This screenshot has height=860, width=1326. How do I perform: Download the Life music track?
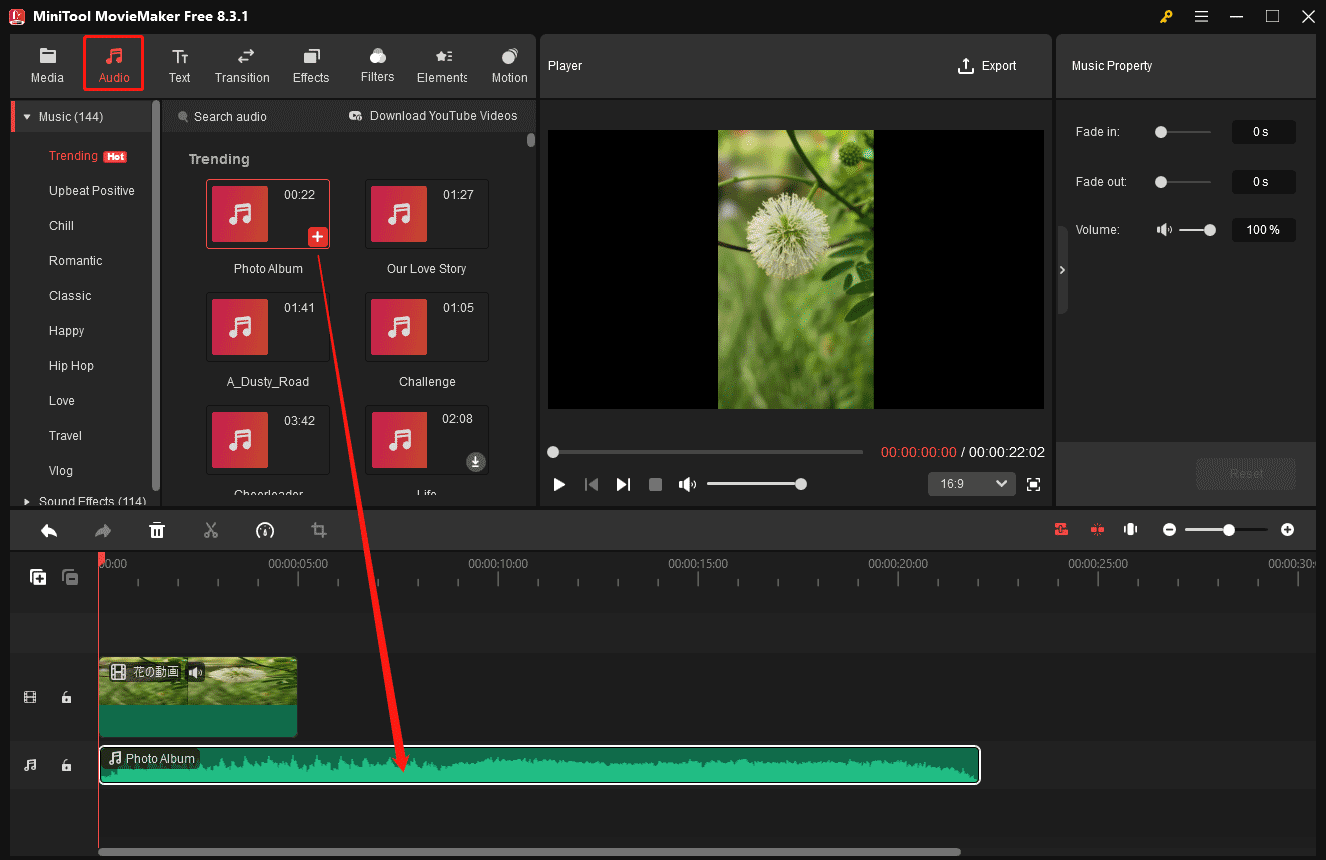[476, 461]
